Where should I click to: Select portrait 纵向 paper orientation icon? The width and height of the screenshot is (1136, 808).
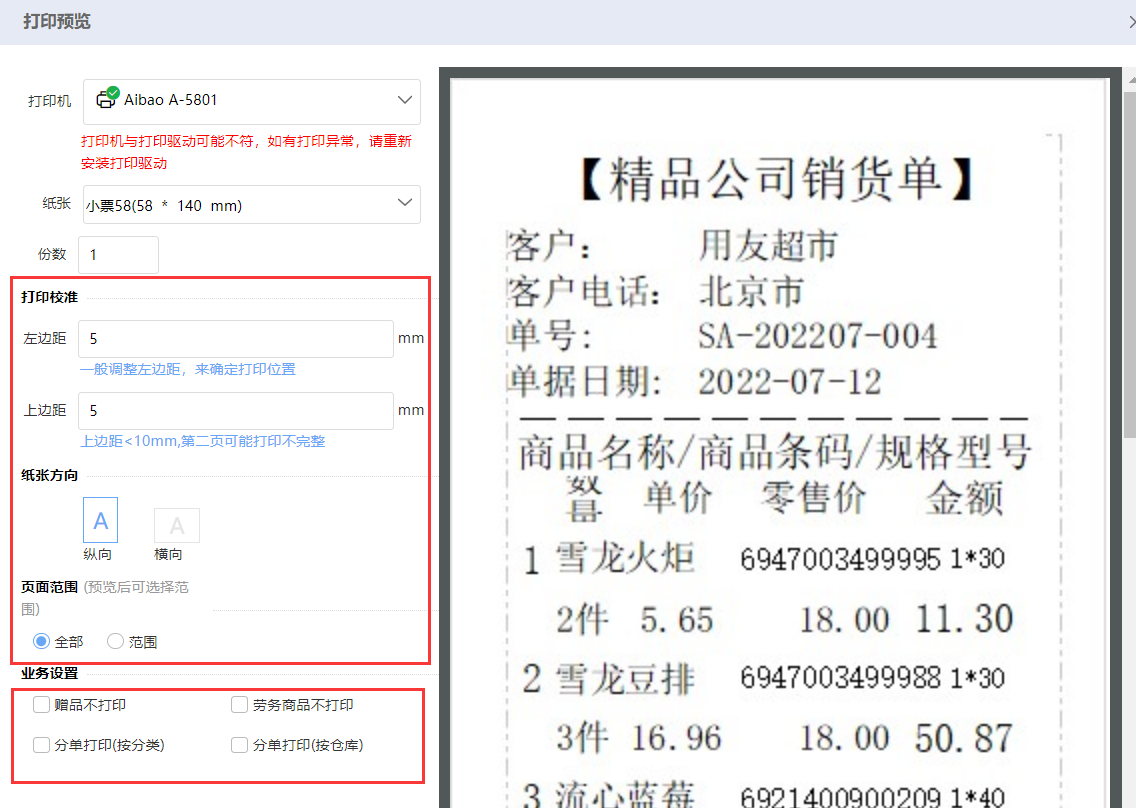click(x=100, y=520)
